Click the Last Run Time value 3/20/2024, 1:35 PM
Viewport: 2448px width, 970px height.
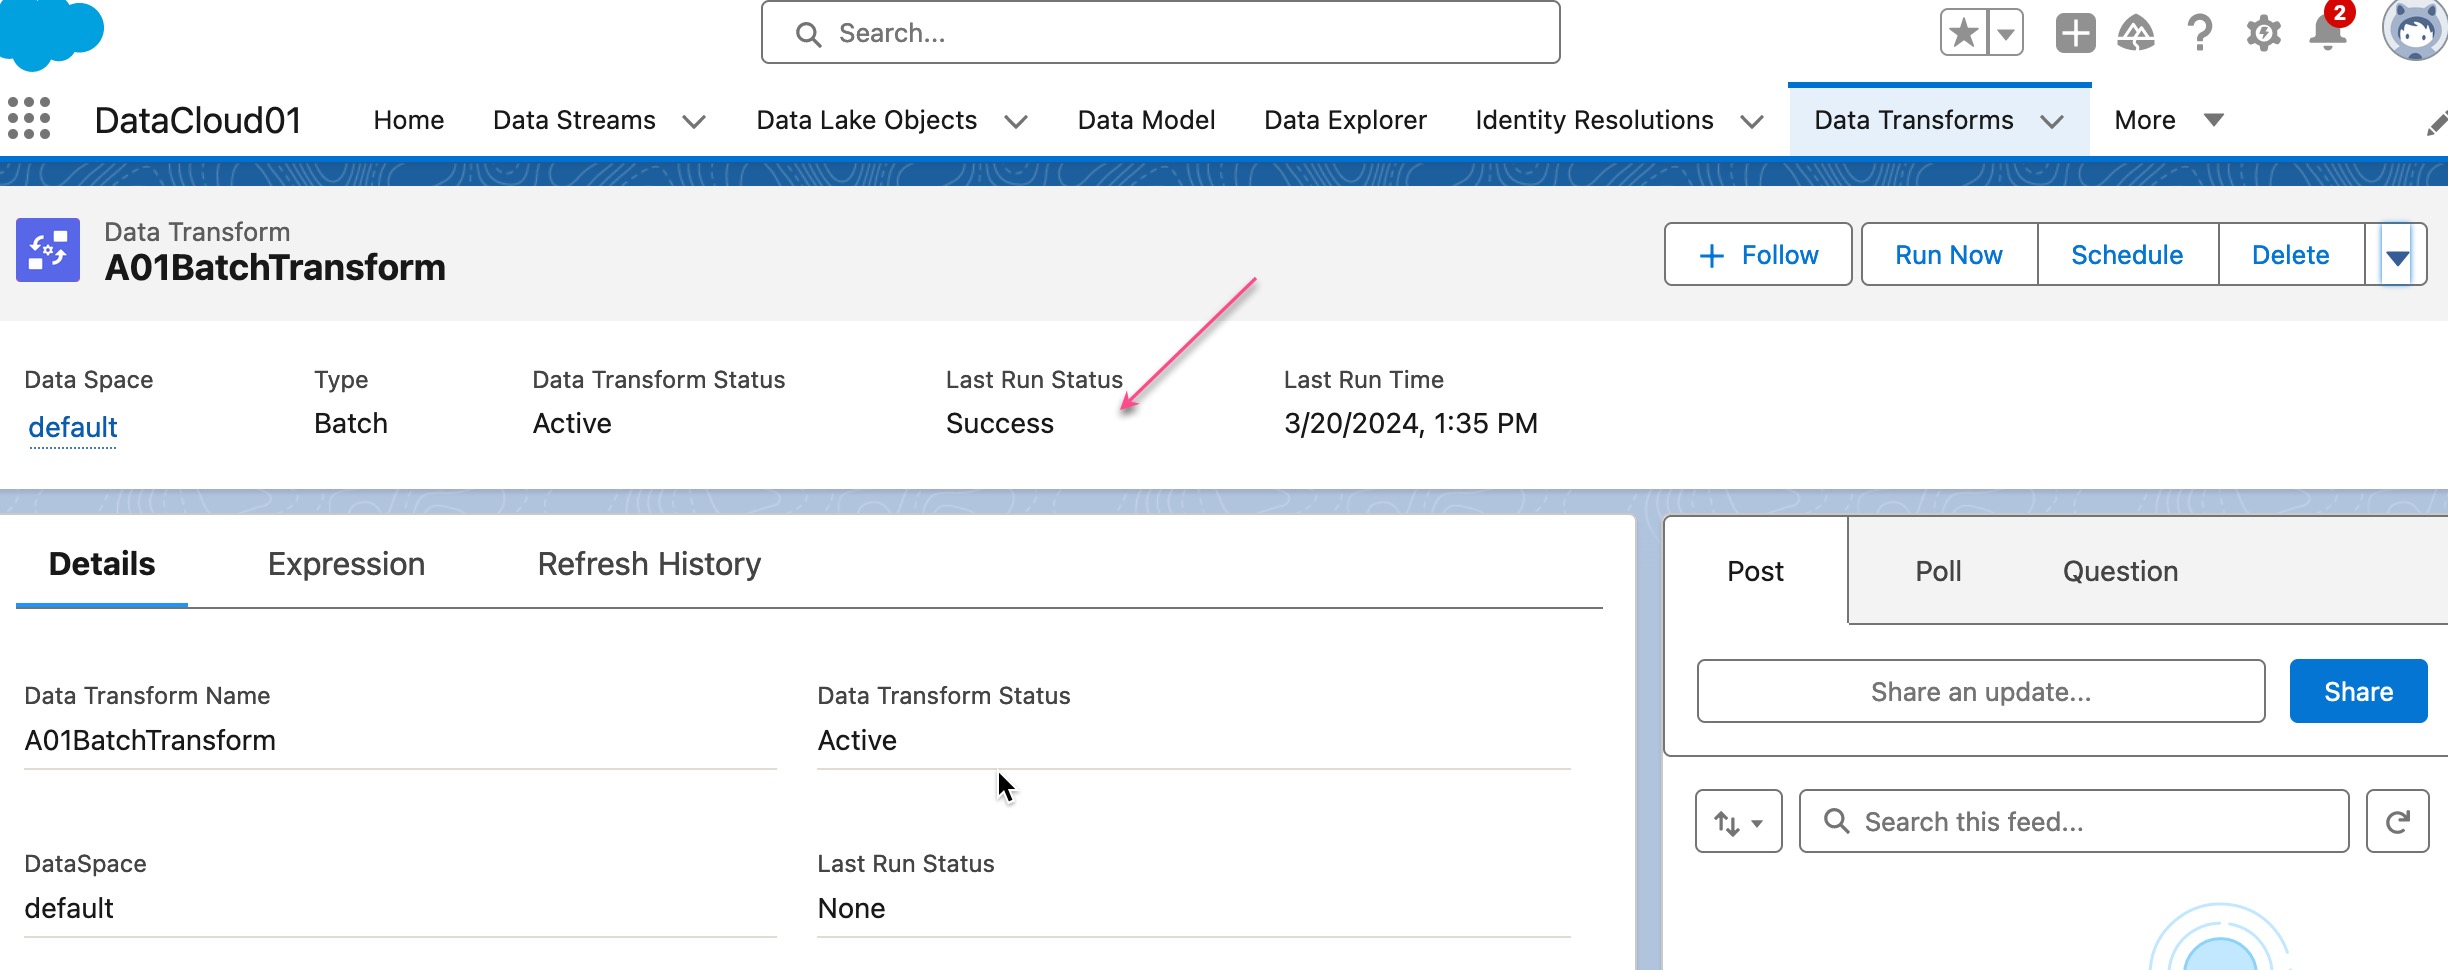pos(1410,423)
